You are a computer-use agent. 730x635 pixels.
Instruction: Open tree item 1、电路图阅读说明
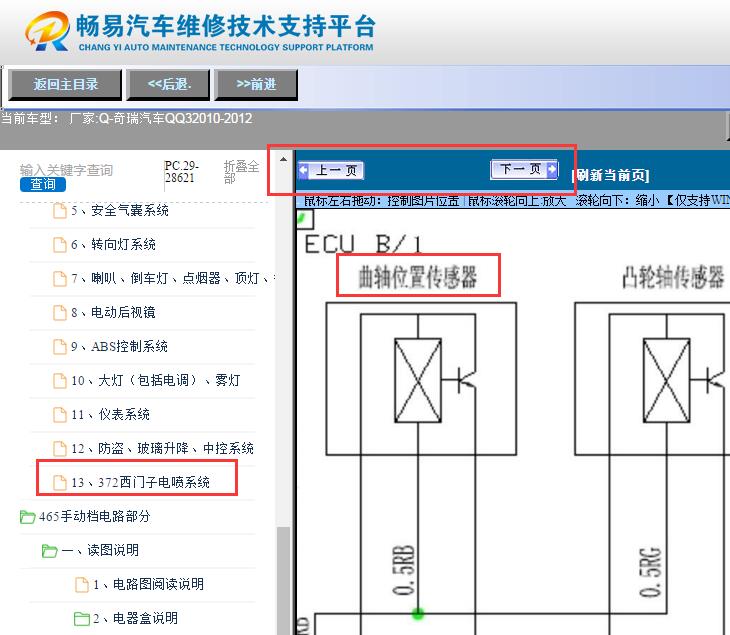(x=148, y=584)
